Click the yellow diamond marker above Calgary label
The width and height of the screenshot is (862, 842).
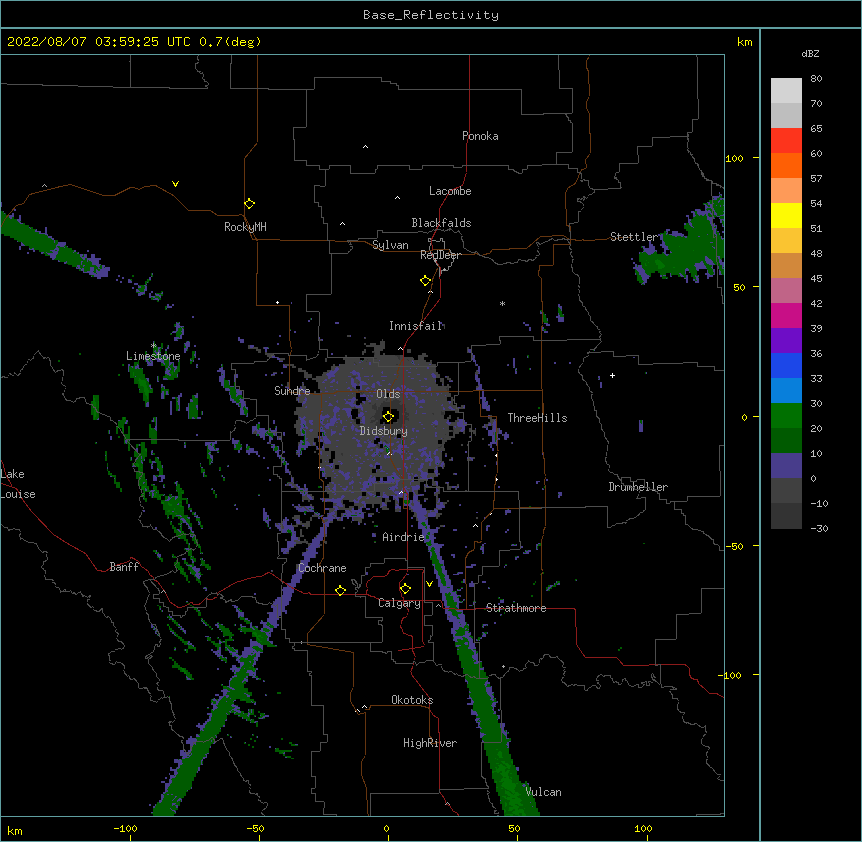pos(405,589)
